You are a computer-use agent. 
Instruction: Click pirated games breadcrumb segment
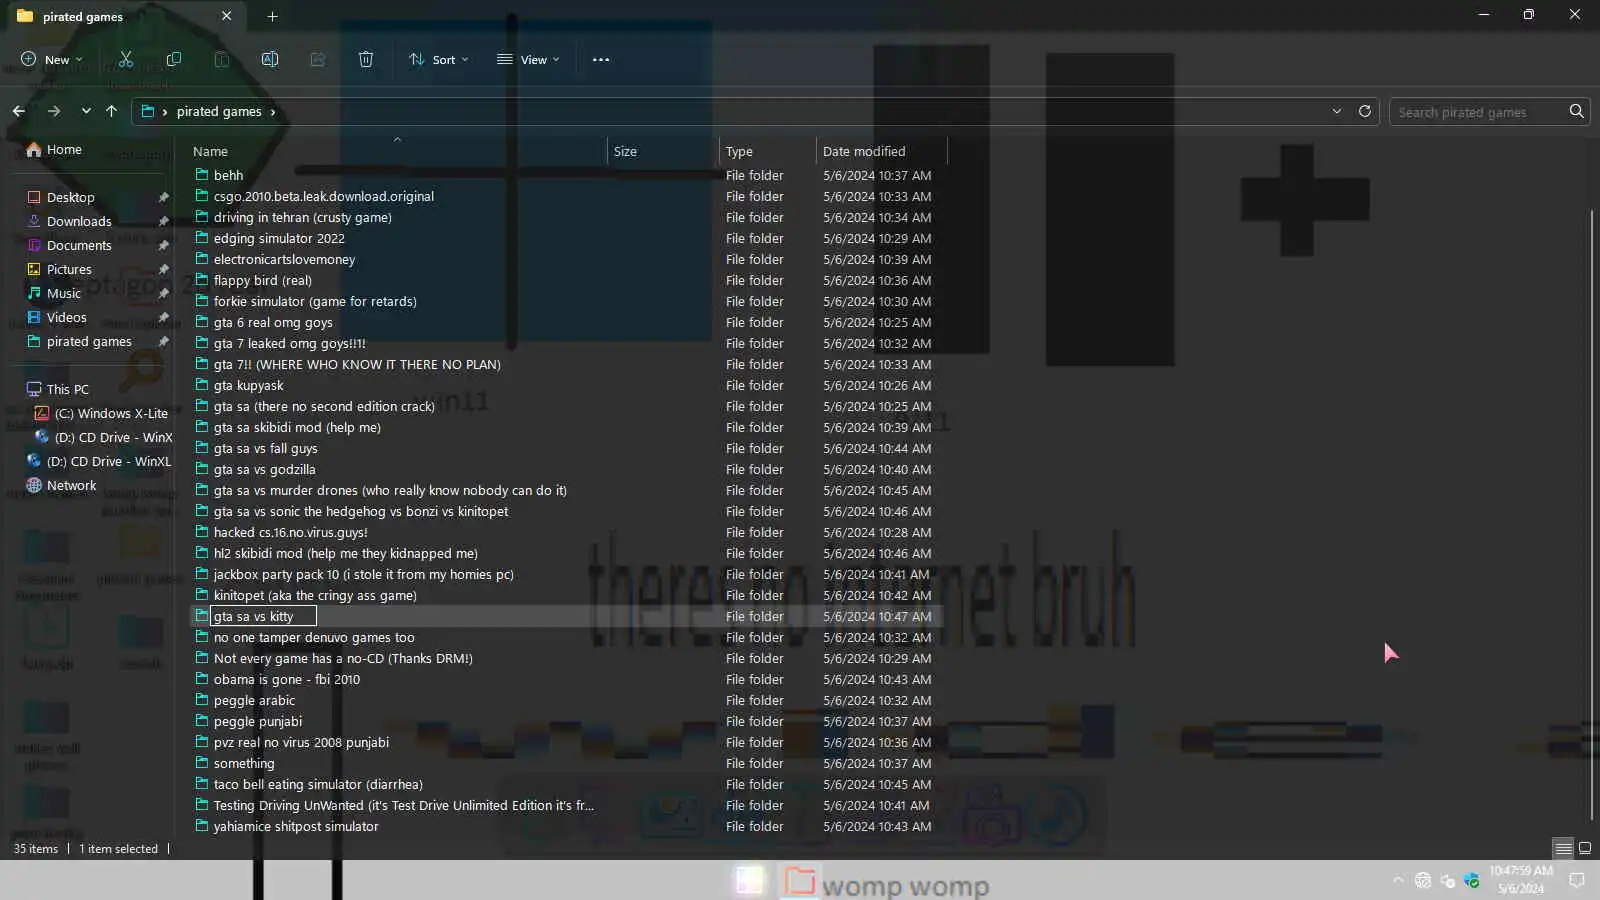(219, 111)
